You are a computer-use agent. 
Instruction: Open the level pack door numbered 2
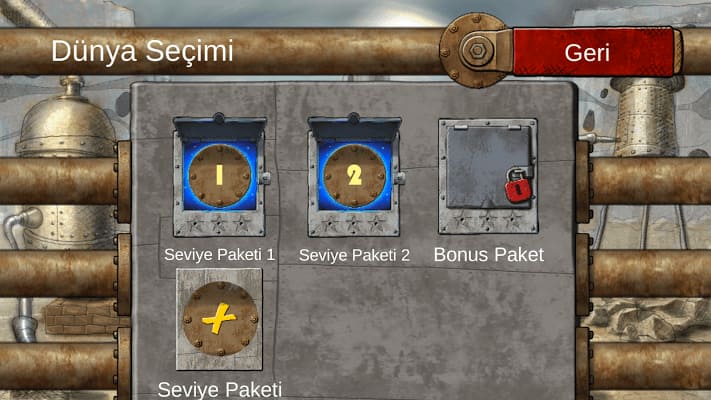(x=354, y=176)
